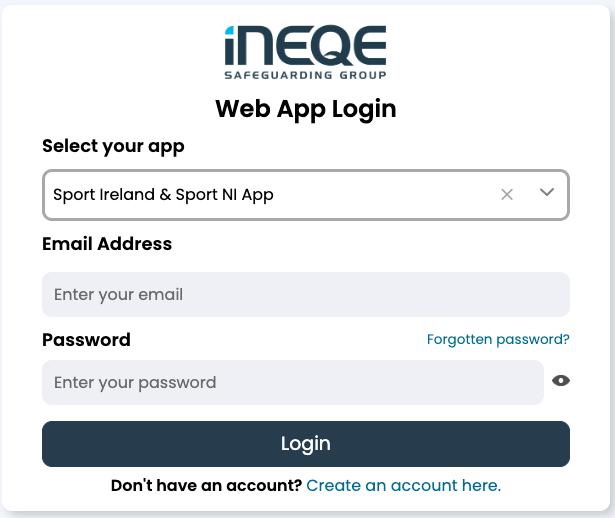Click the 'Email Address' field label
The height and width of the screenshot is (518, 615).
107,244
